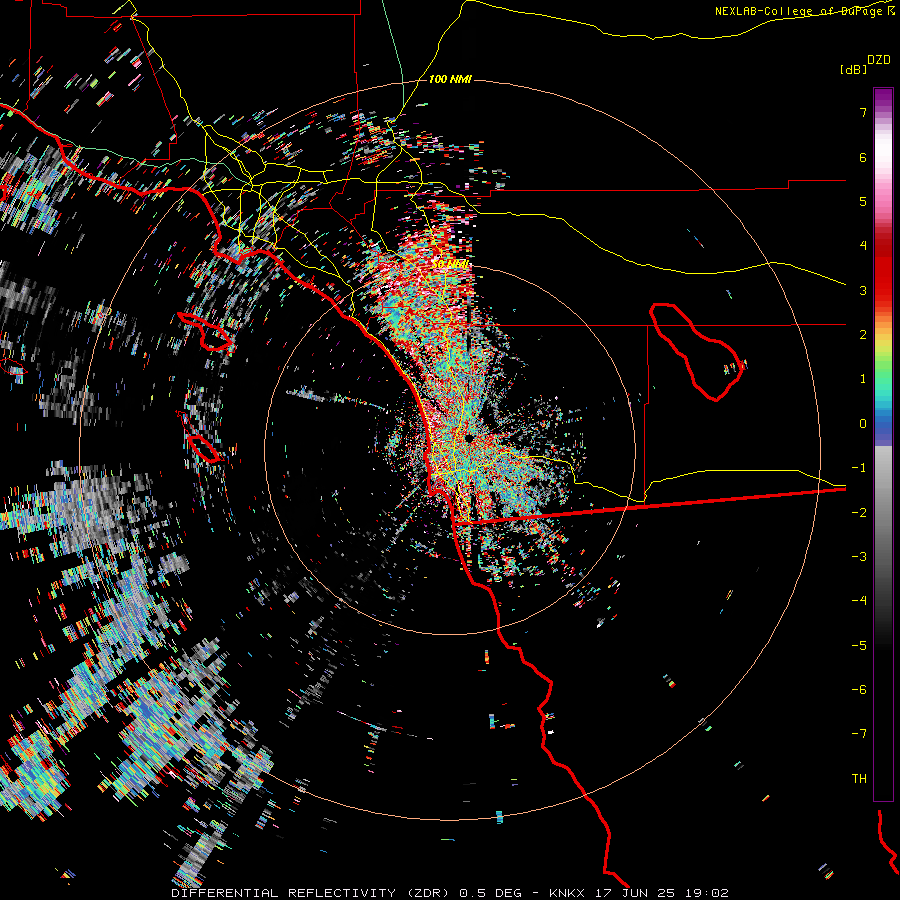900x900 pixels.
Task: Click the DZD colorbar title
Action: coord(879,60)
